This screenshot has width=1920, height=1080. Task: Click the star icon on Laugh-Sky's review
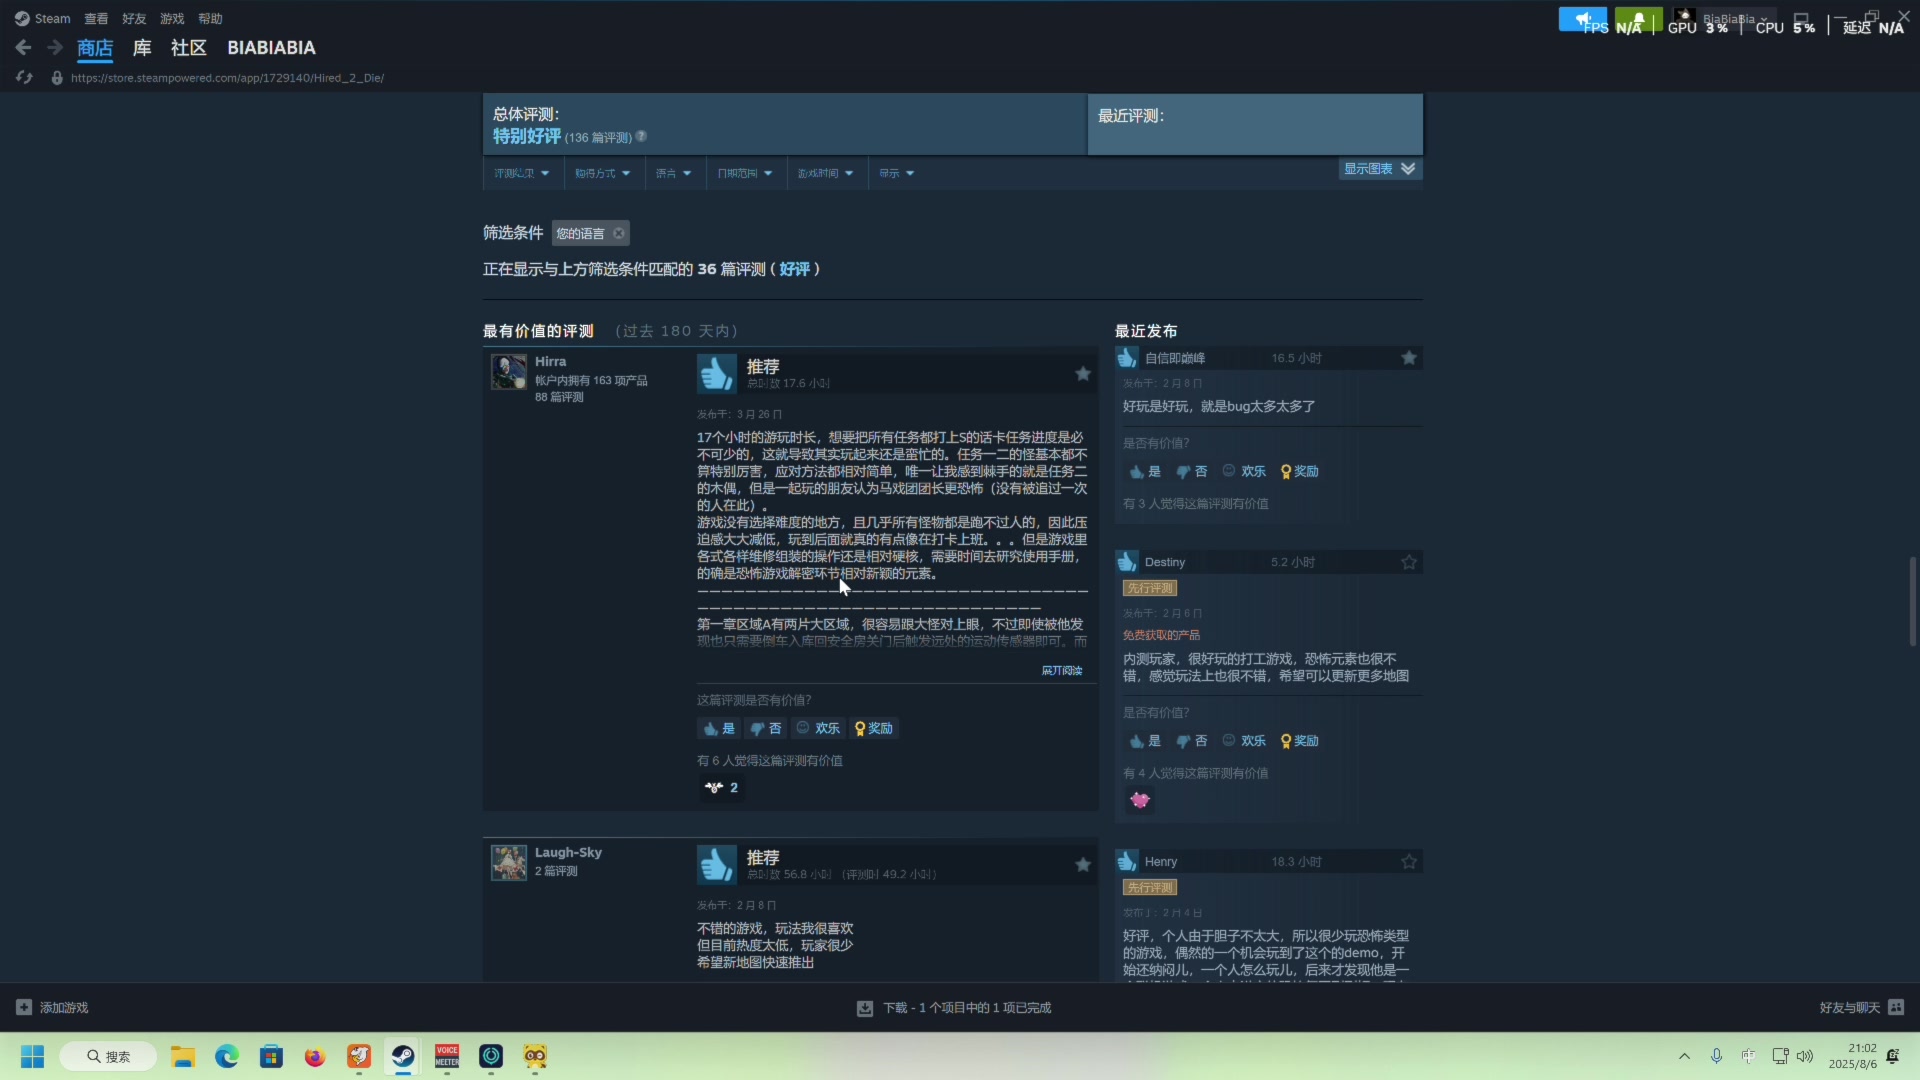pyautogui.click(x=1082, y=864)
